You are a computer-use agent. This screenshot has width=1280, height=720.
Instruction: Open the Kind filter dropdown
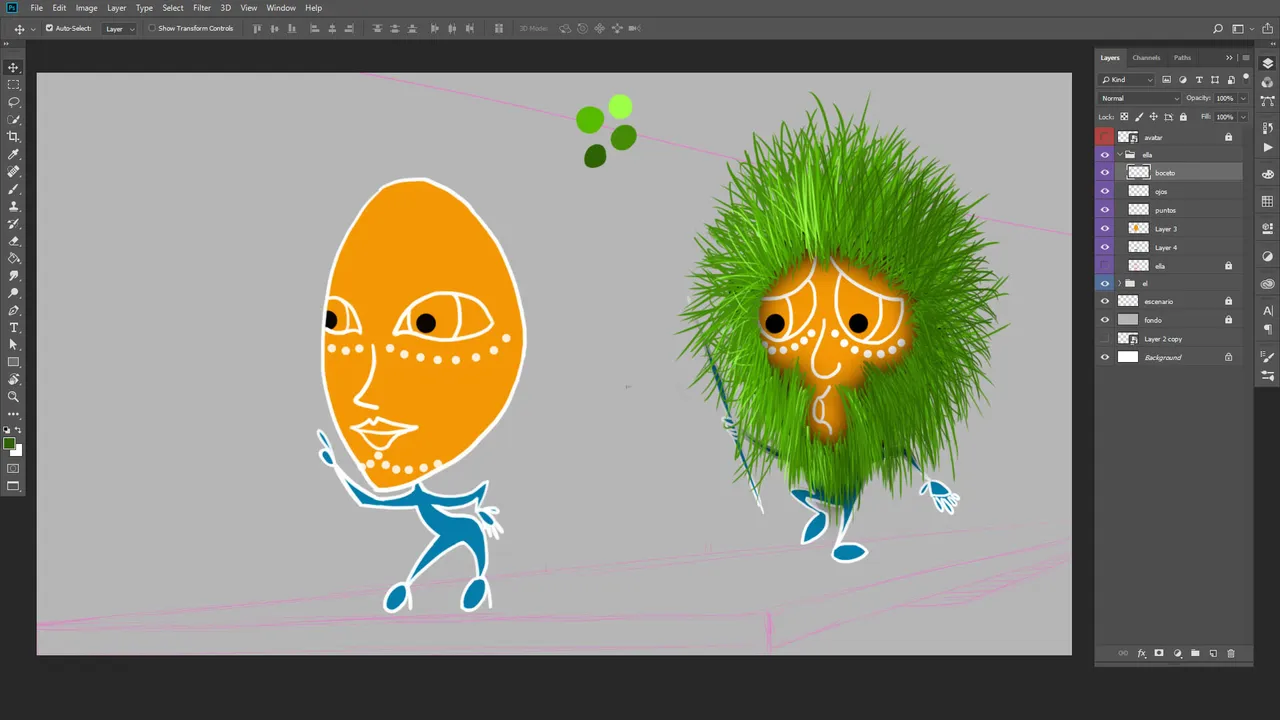coord(1127,80)
